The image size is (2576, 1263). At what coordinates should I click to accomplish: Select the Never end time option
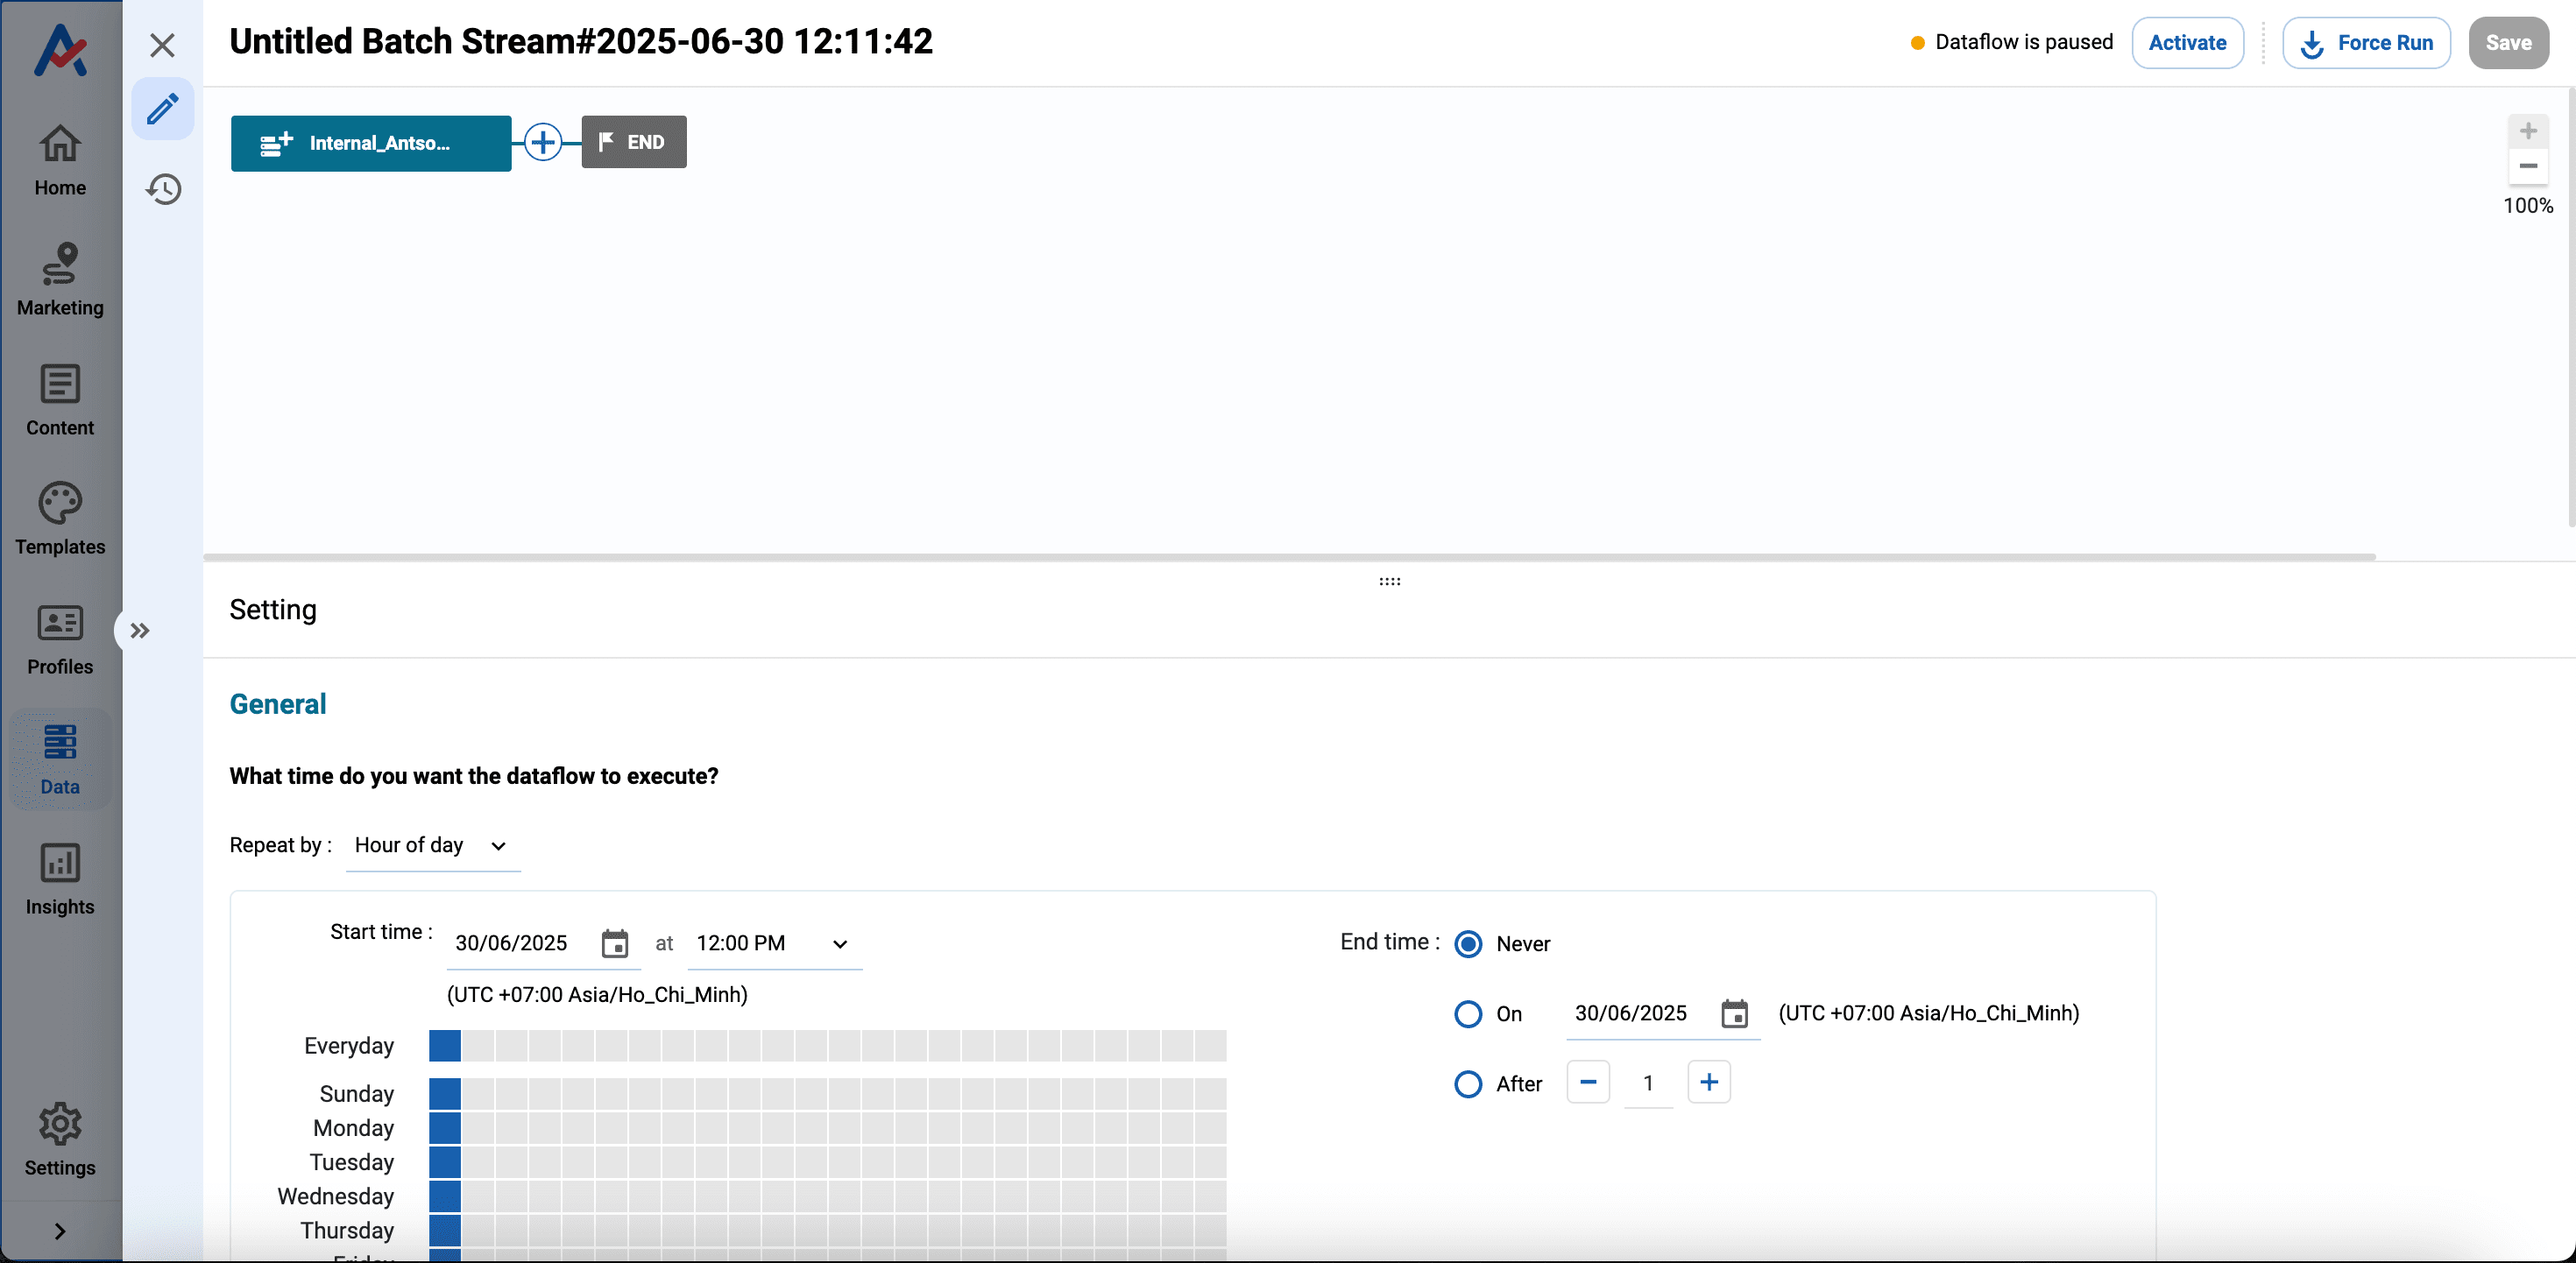click(x=1468, y=943)
